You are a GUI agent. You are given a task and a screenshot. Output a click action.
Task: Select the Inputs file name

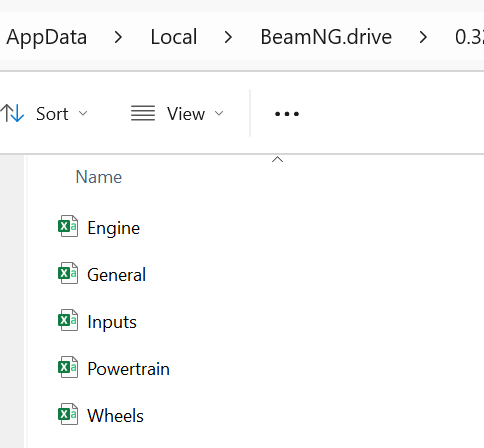112,323
